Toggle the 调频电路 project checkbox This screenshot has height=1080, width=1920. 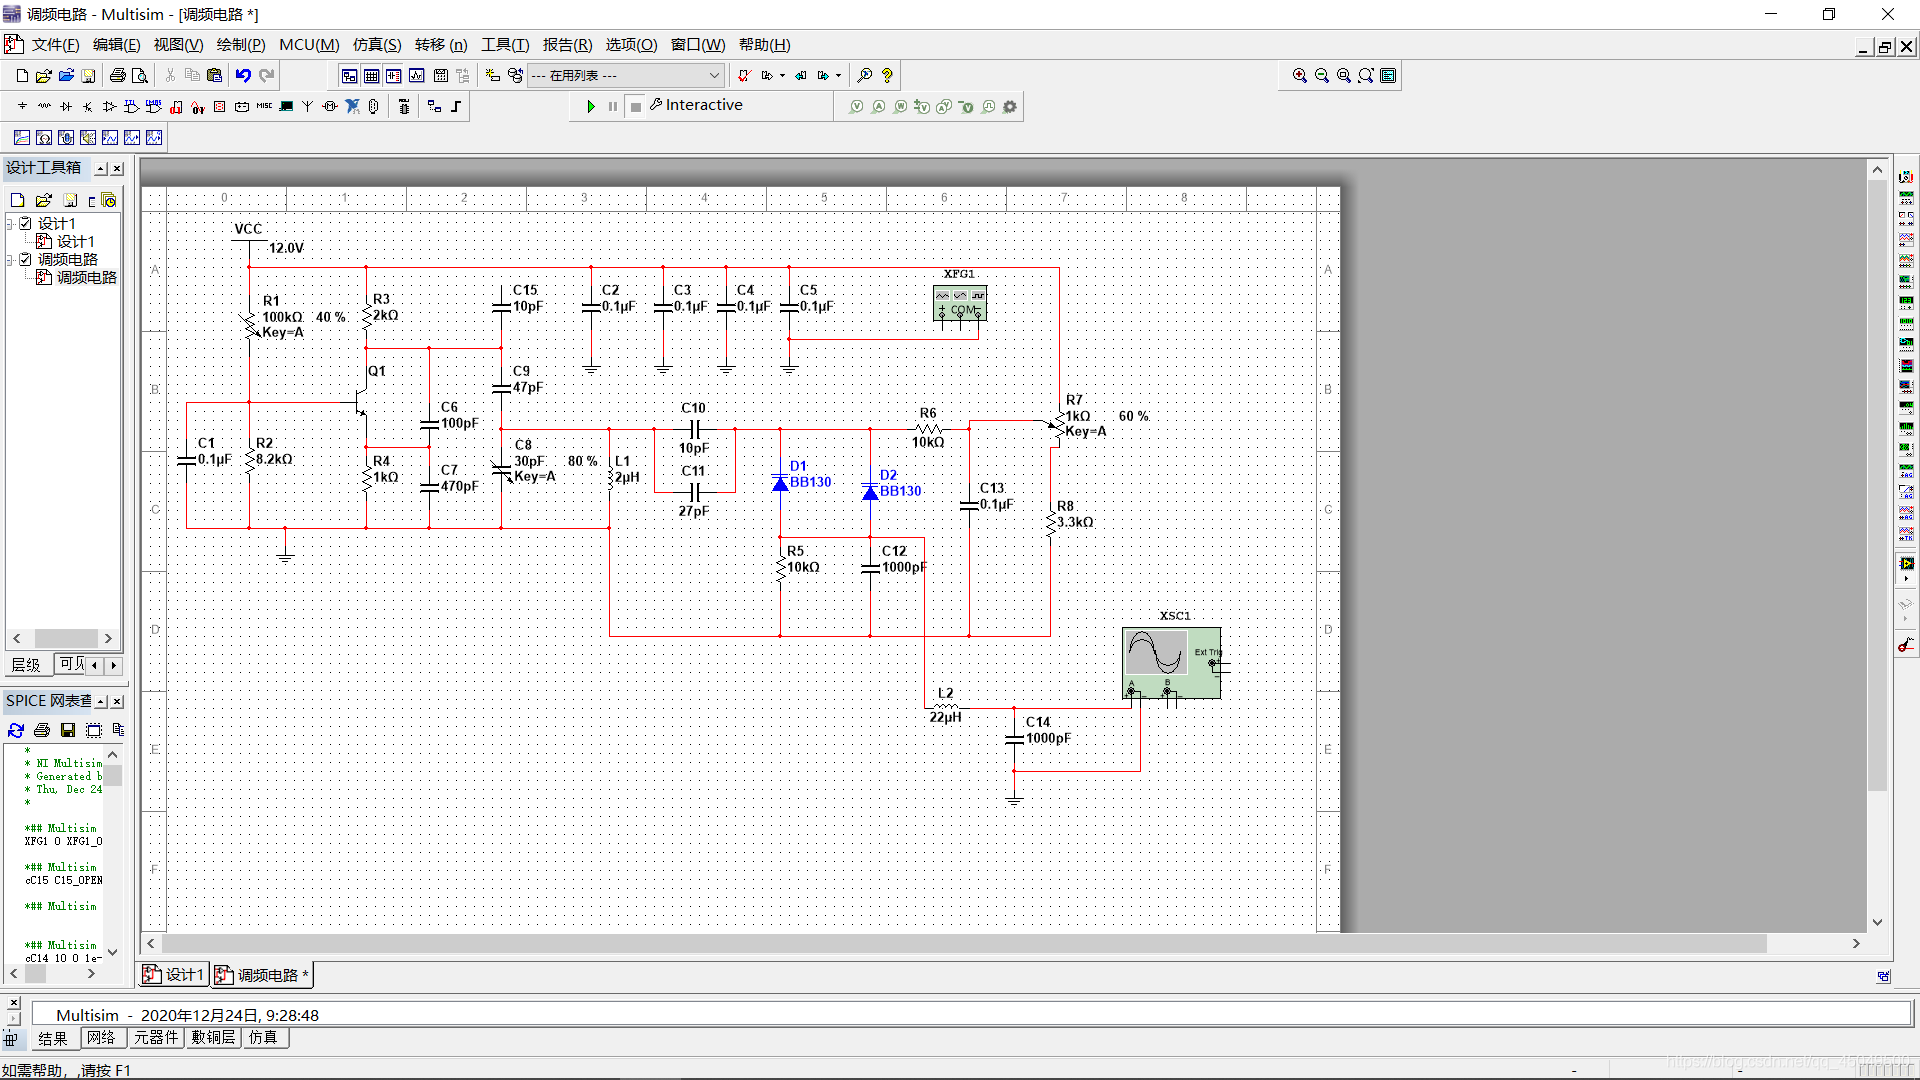click(26, 259)
